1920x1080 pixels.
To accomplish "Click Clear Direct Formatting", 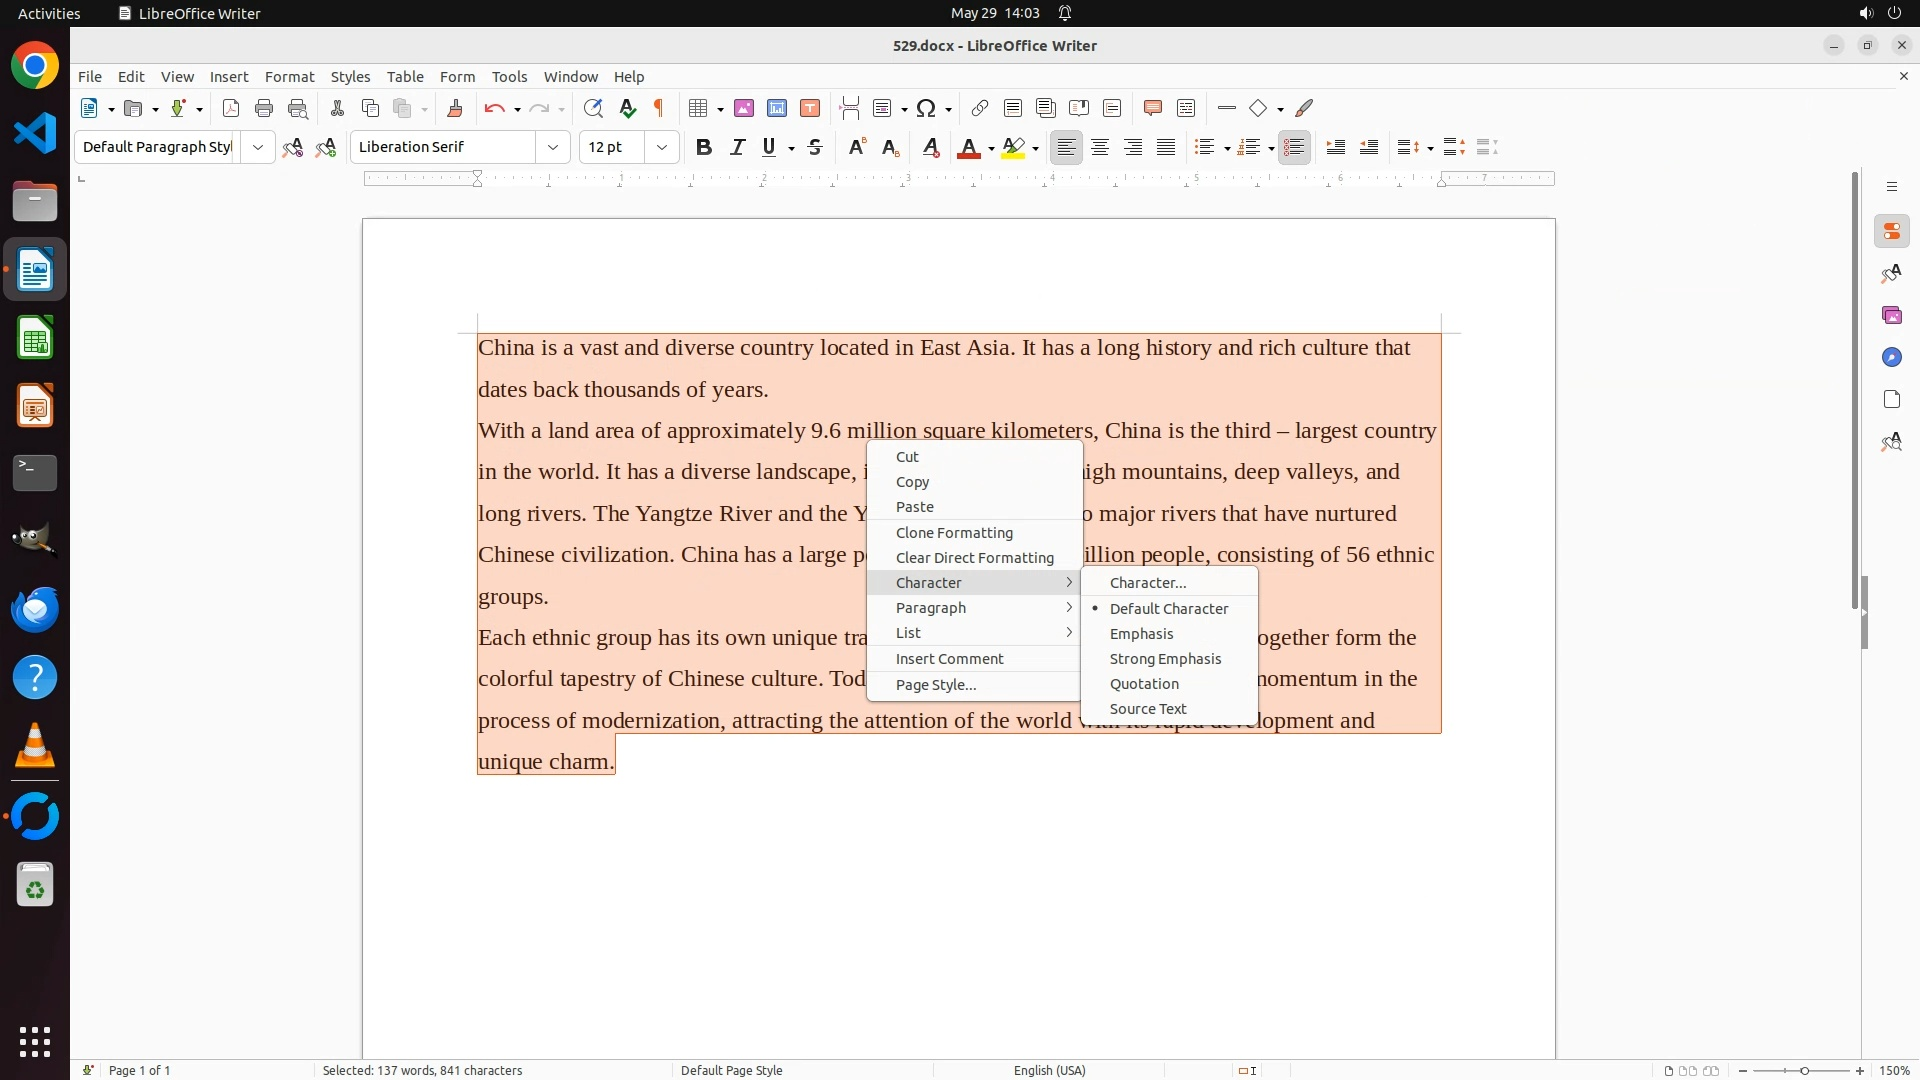I will pos(974,557).
